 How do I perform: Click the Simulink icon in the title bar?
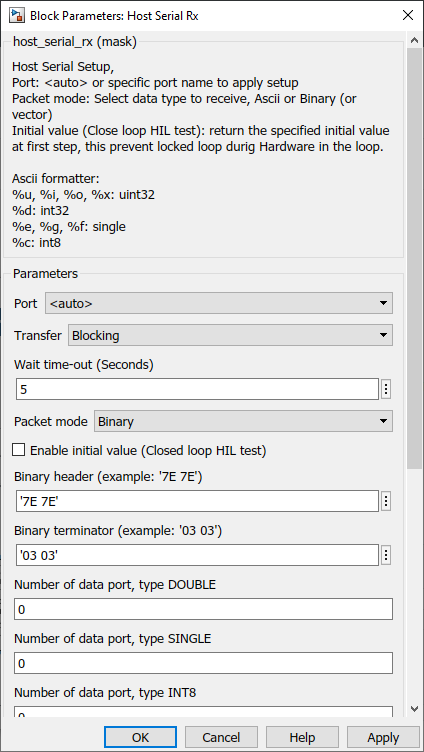coord(17,15)
